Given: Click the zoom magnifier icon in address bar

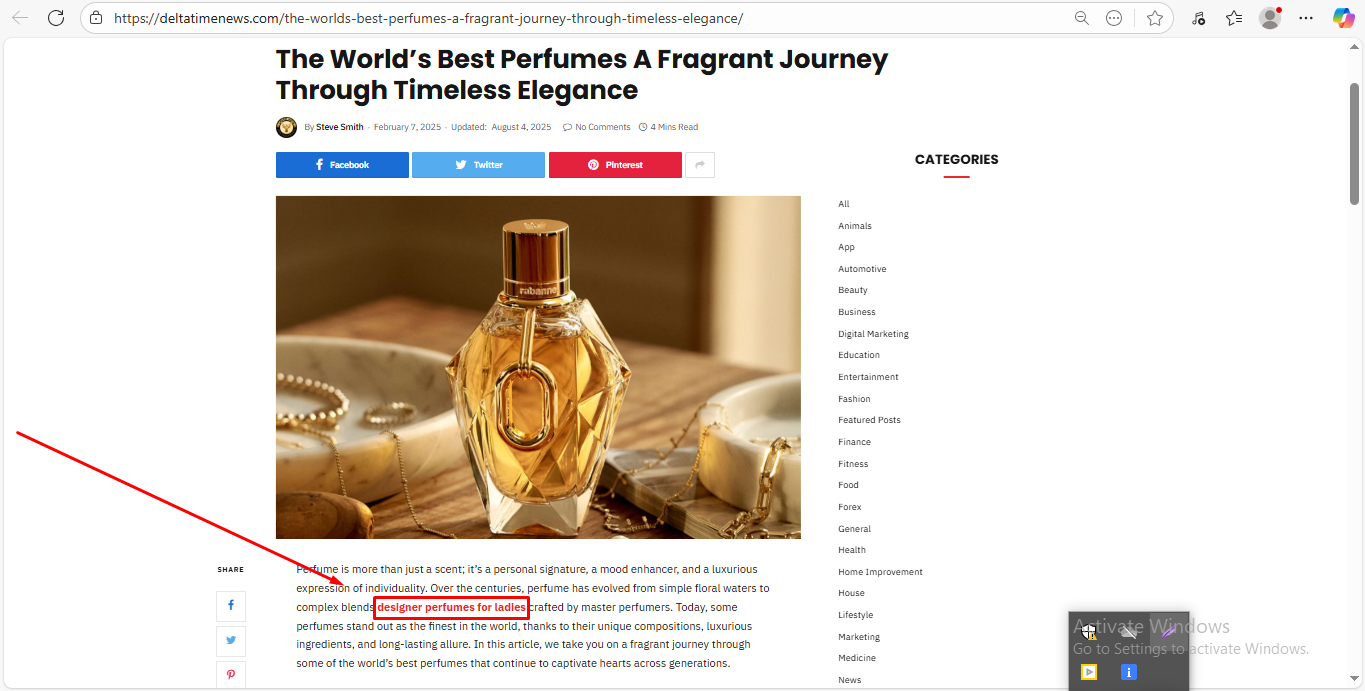Looking at the screenshot, I should [1082, 18].
